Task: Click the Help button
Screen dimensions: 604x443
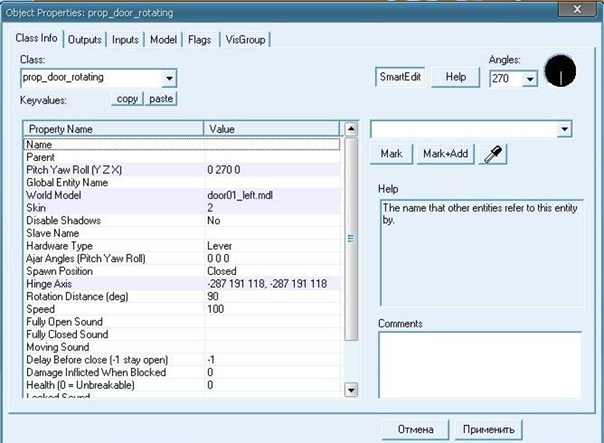Action: tap(456, 77)
